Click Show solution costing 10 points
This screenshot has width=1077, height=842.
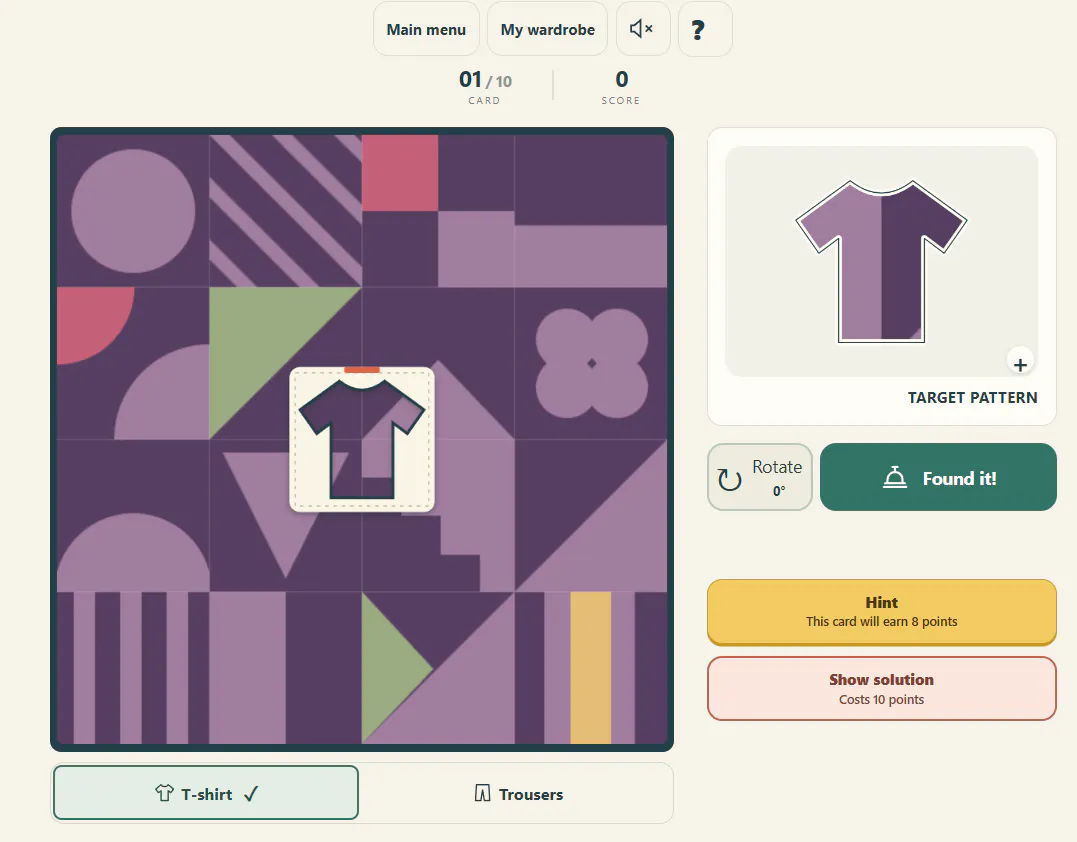[881, 689]
